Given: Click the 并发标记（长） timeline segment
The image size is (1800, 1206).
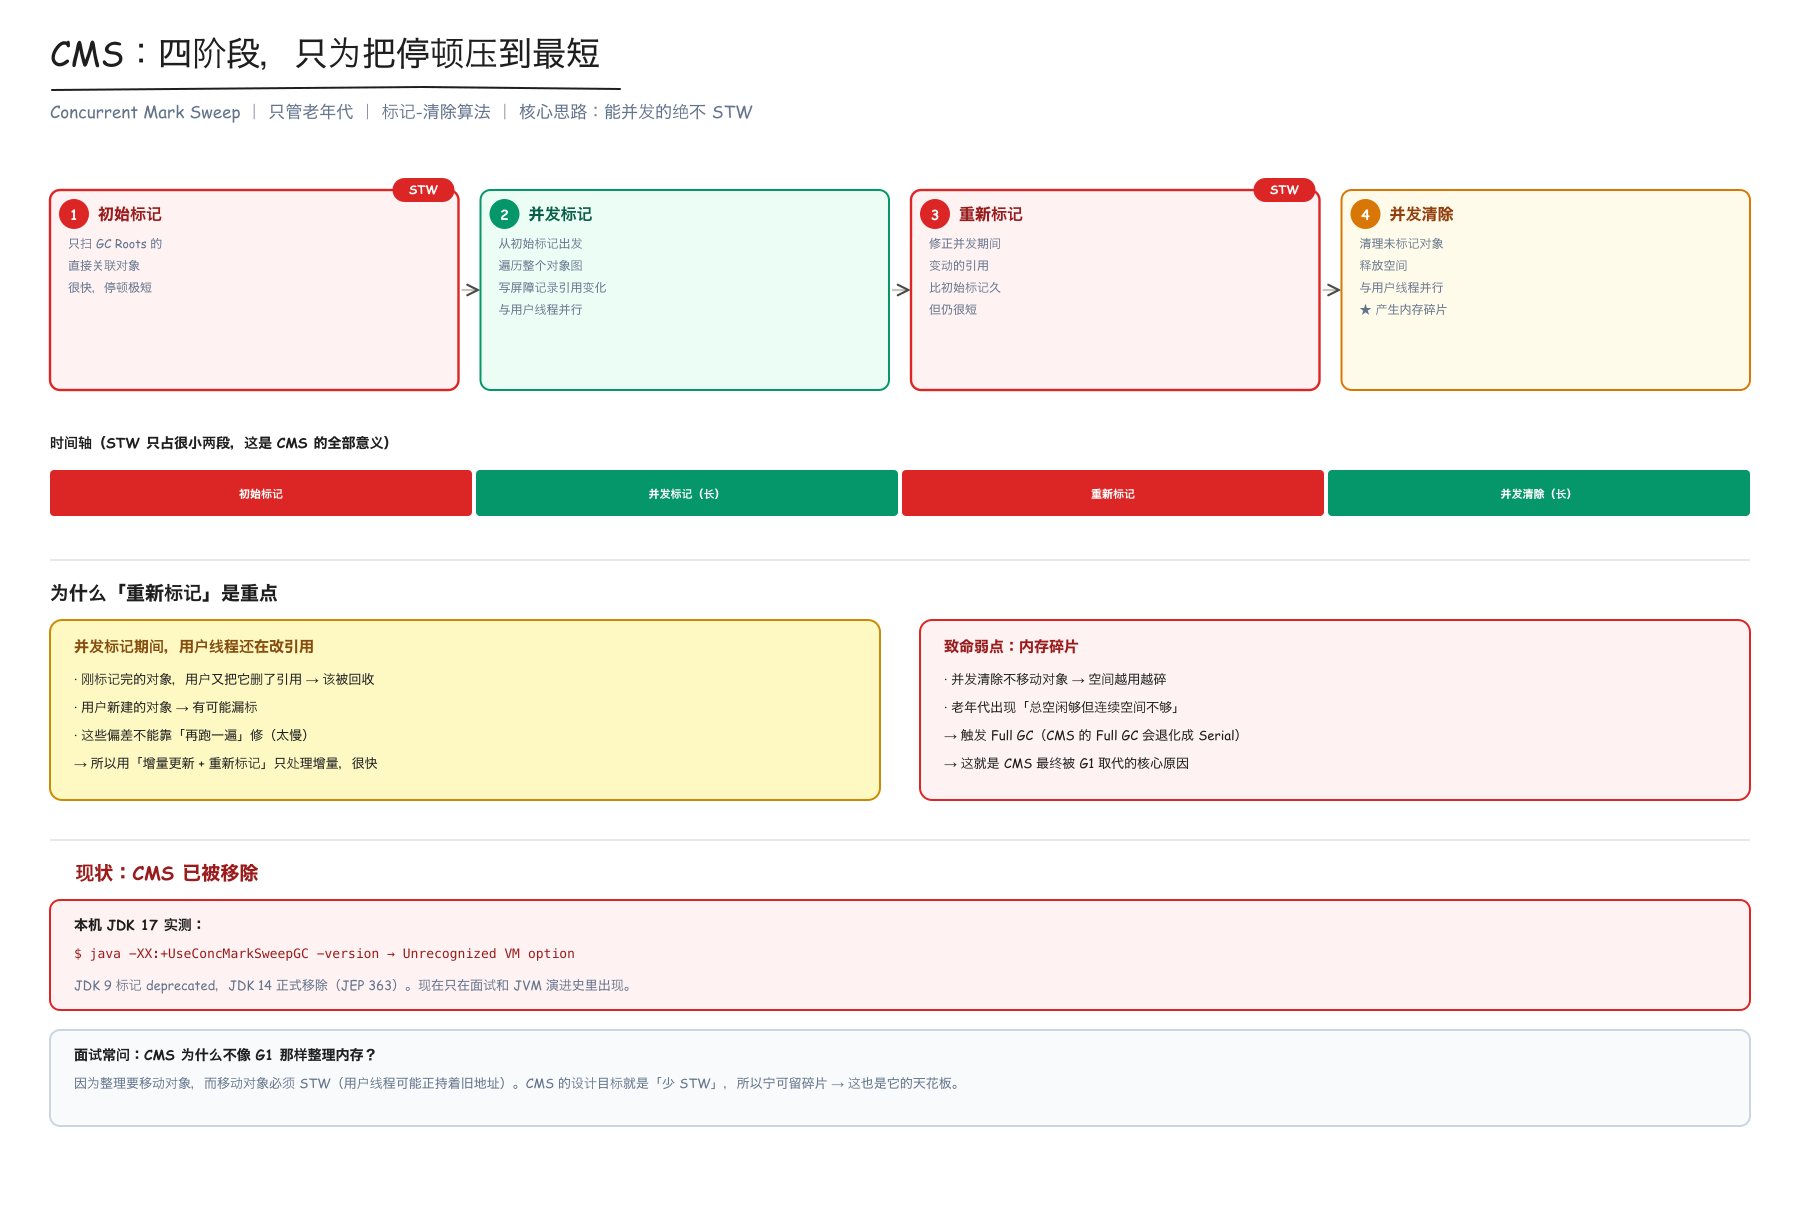Looking at the screenshot, I should click(687, 493).
